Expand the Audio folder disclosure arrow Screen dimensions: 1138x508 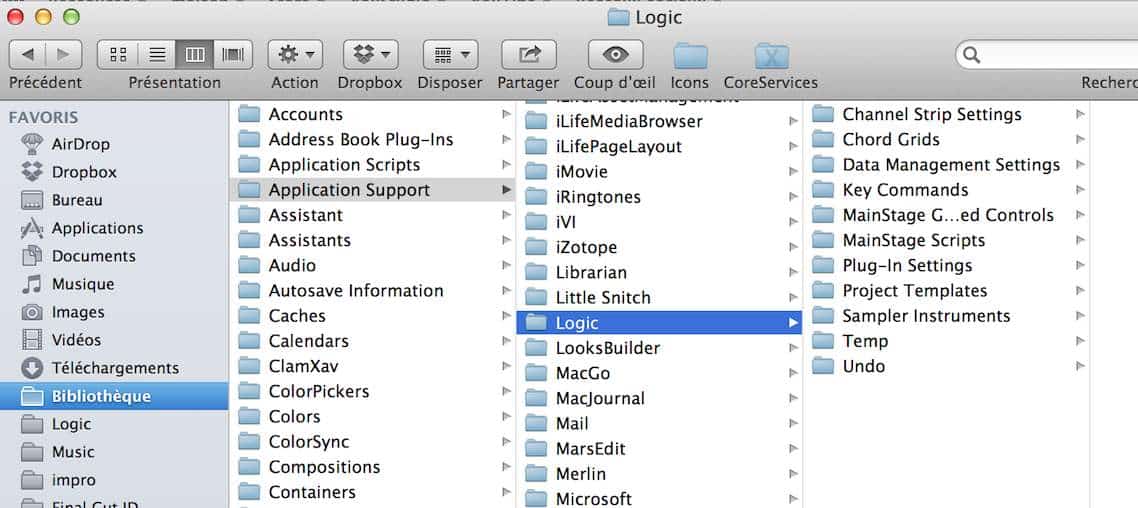tap(506, 266)
